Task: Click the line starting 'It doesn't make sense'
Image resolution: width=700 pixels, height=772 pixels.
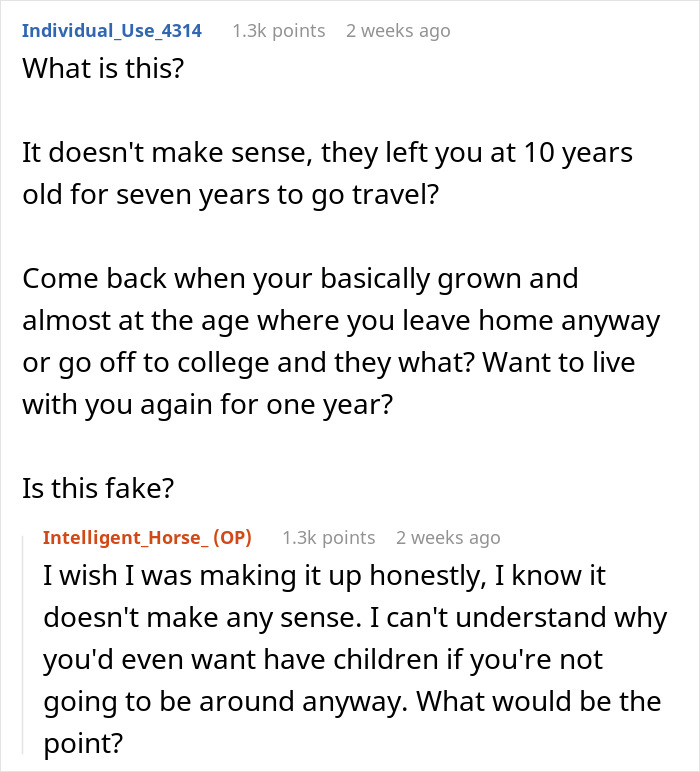Action: click(x=327, y=156)
